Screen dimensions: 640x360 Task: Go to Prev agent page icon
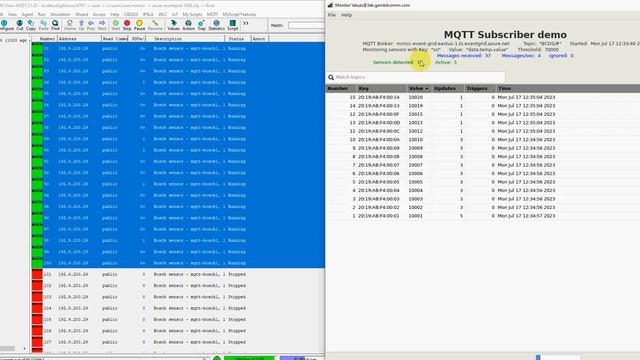point(91,25)
